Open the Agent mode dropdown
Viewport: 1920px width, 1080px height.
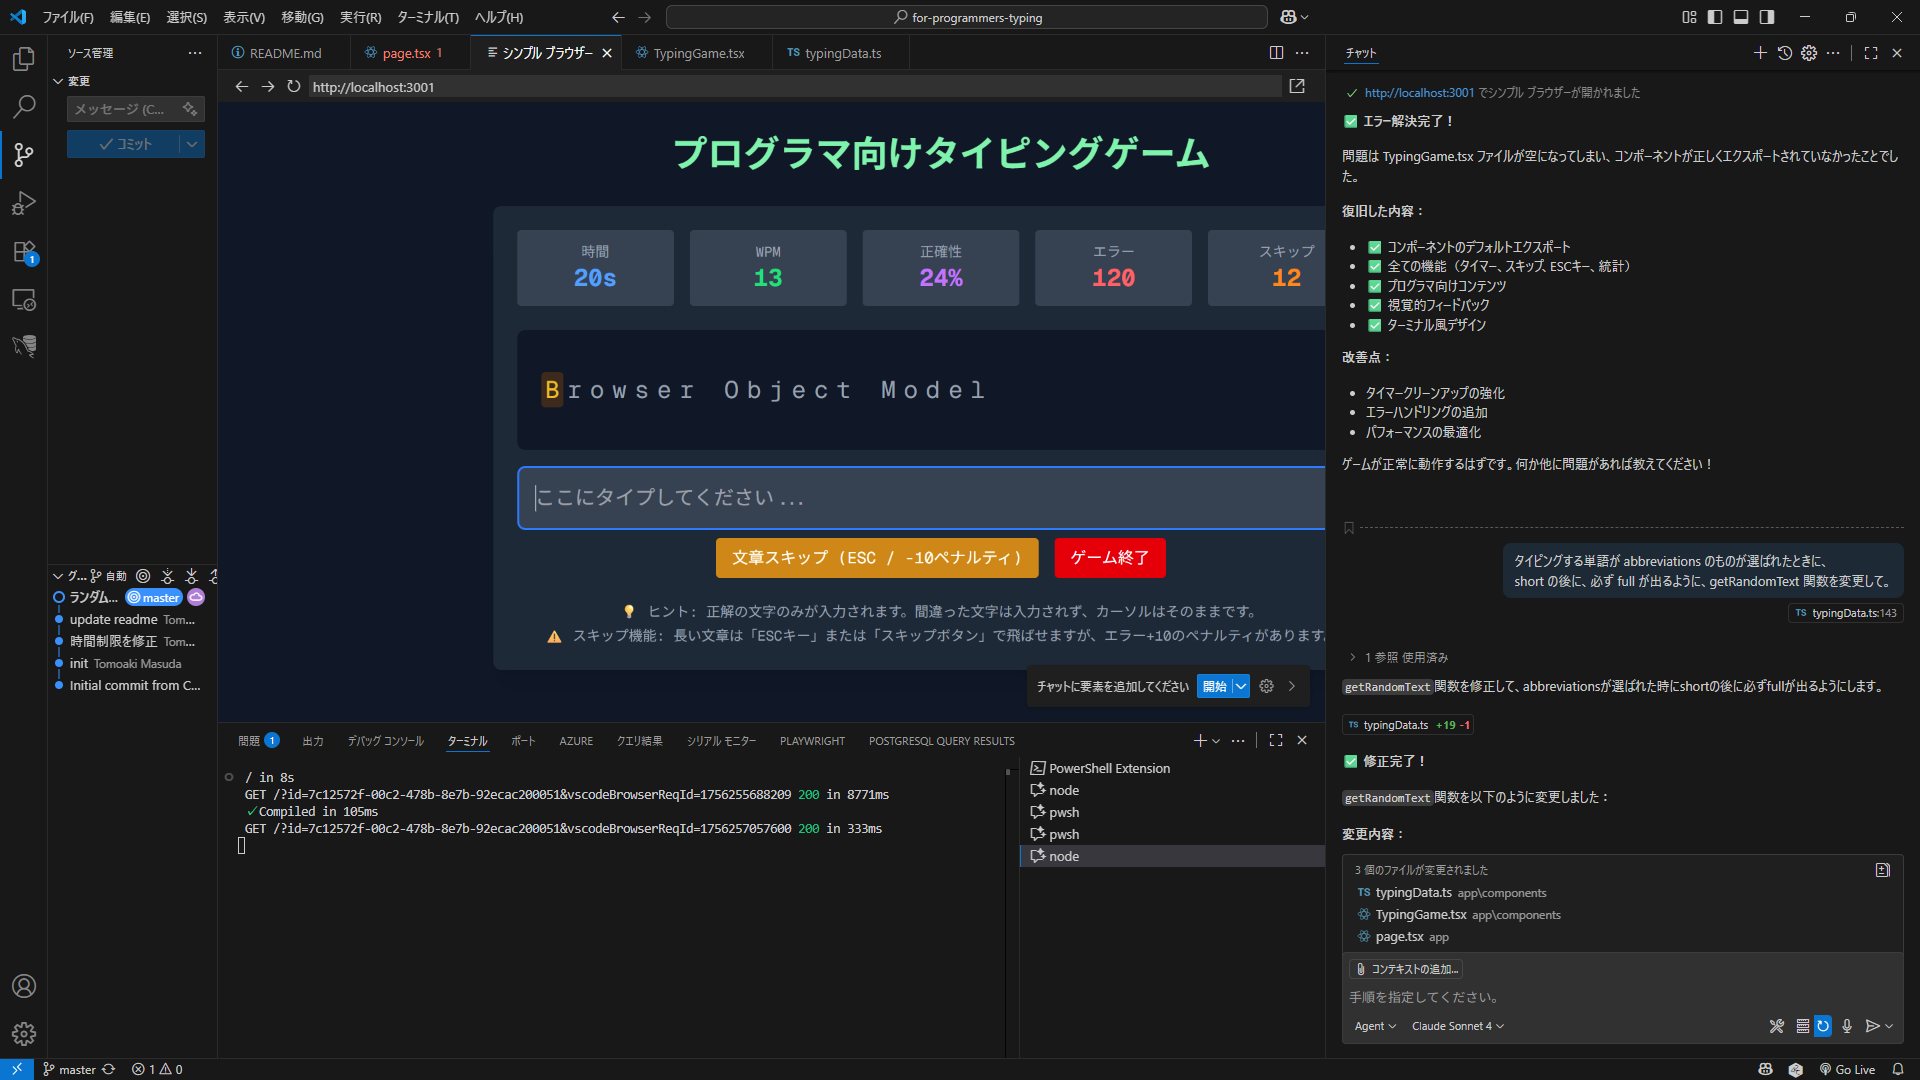click(x=1375, y=1026)
